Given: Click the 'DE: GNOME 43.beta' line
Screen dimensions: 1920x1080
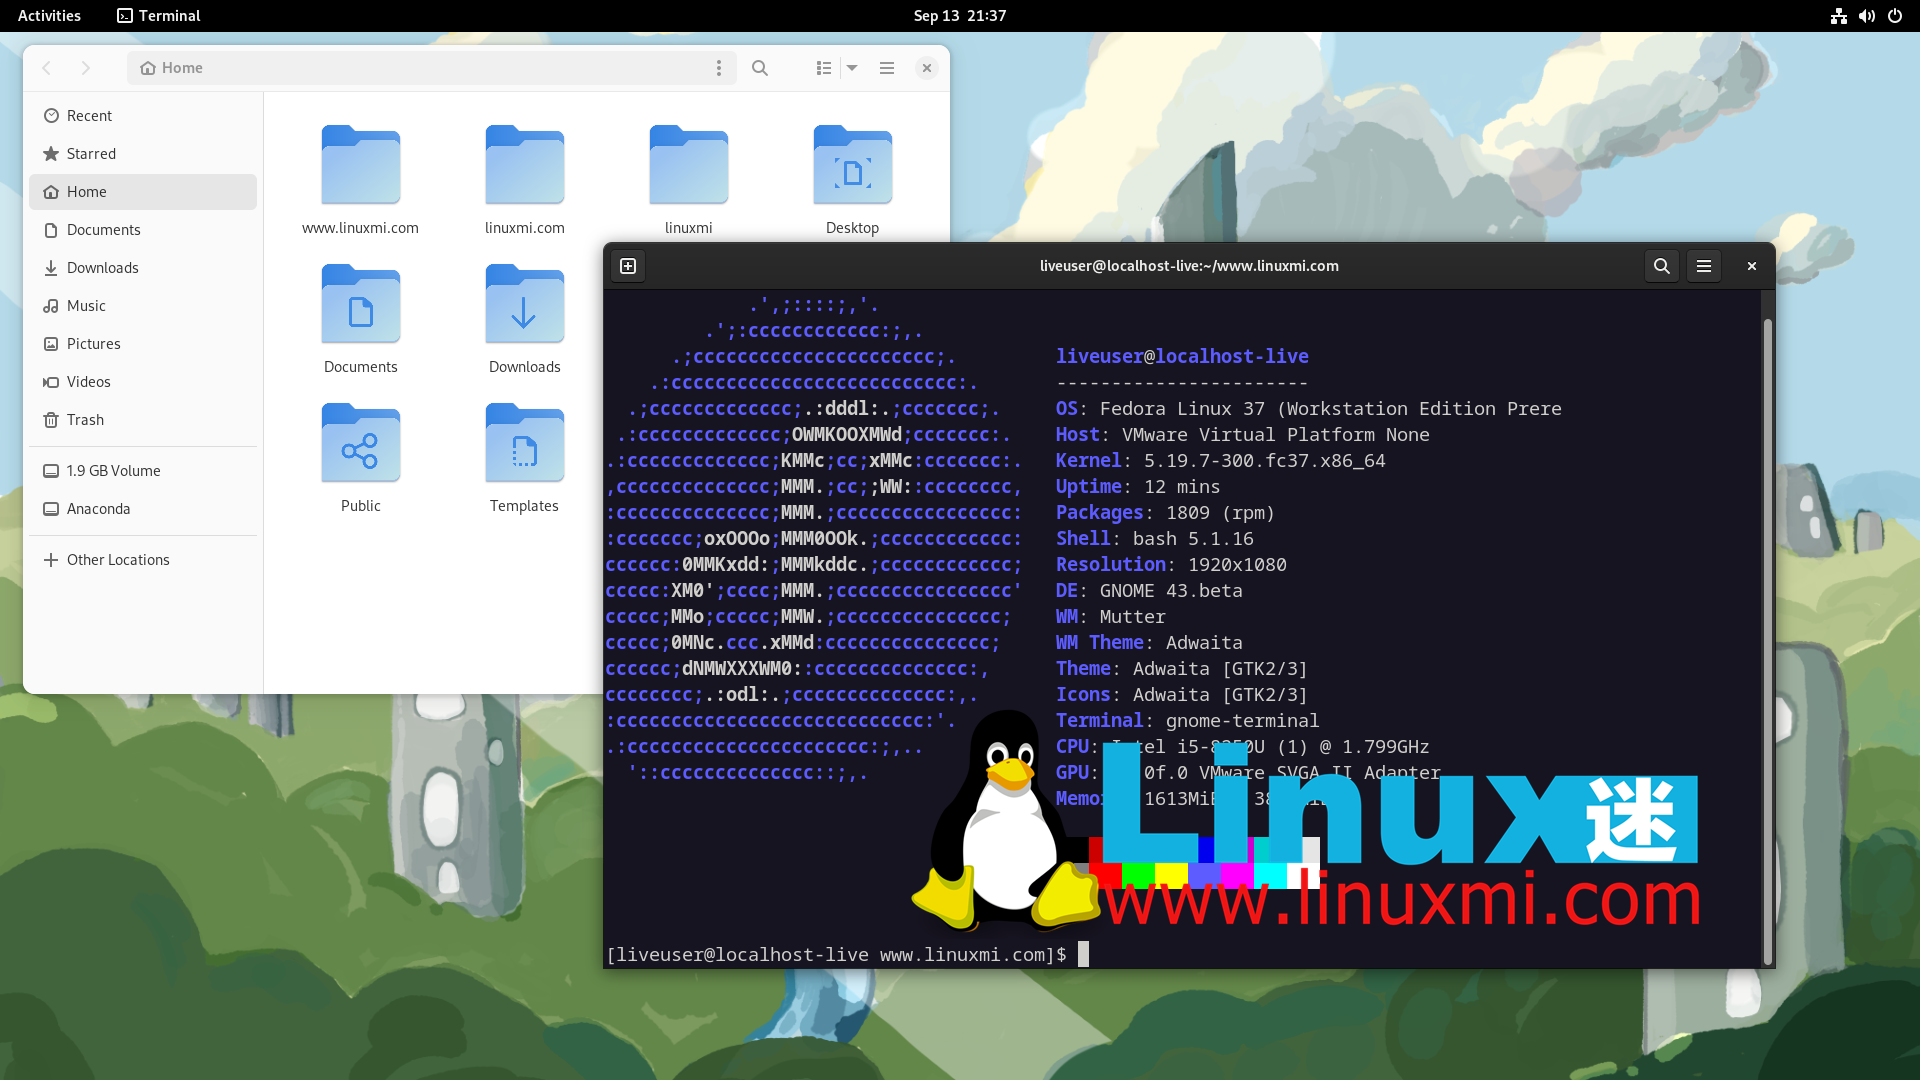Looking at the screenshot, I should (1149, 591).
